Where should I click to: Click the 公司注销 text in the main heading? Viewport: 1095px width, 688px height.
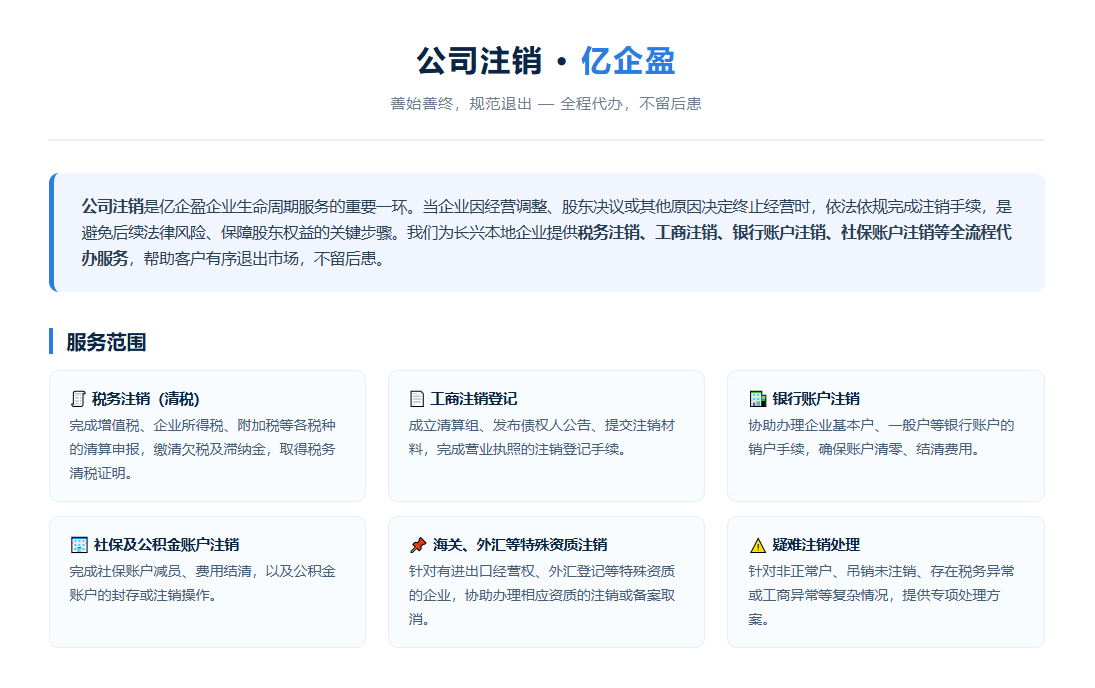point(479,61)
